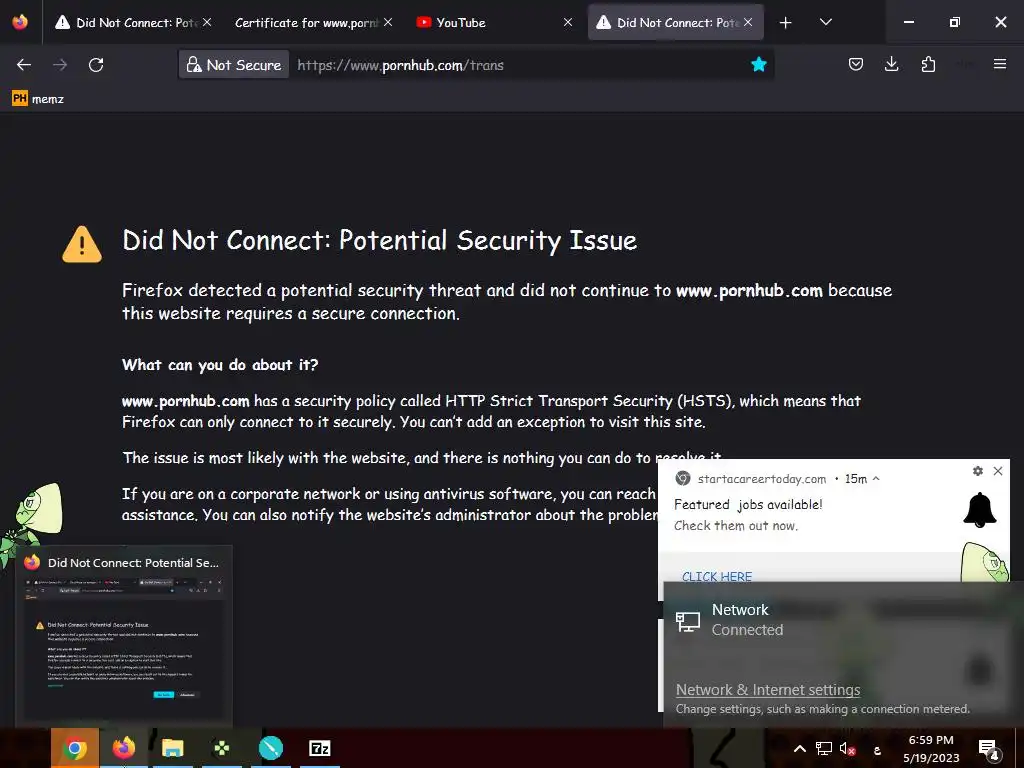Close the Certificate tab
Viewport: 1024px width, 768px height.
pos(388,22)
